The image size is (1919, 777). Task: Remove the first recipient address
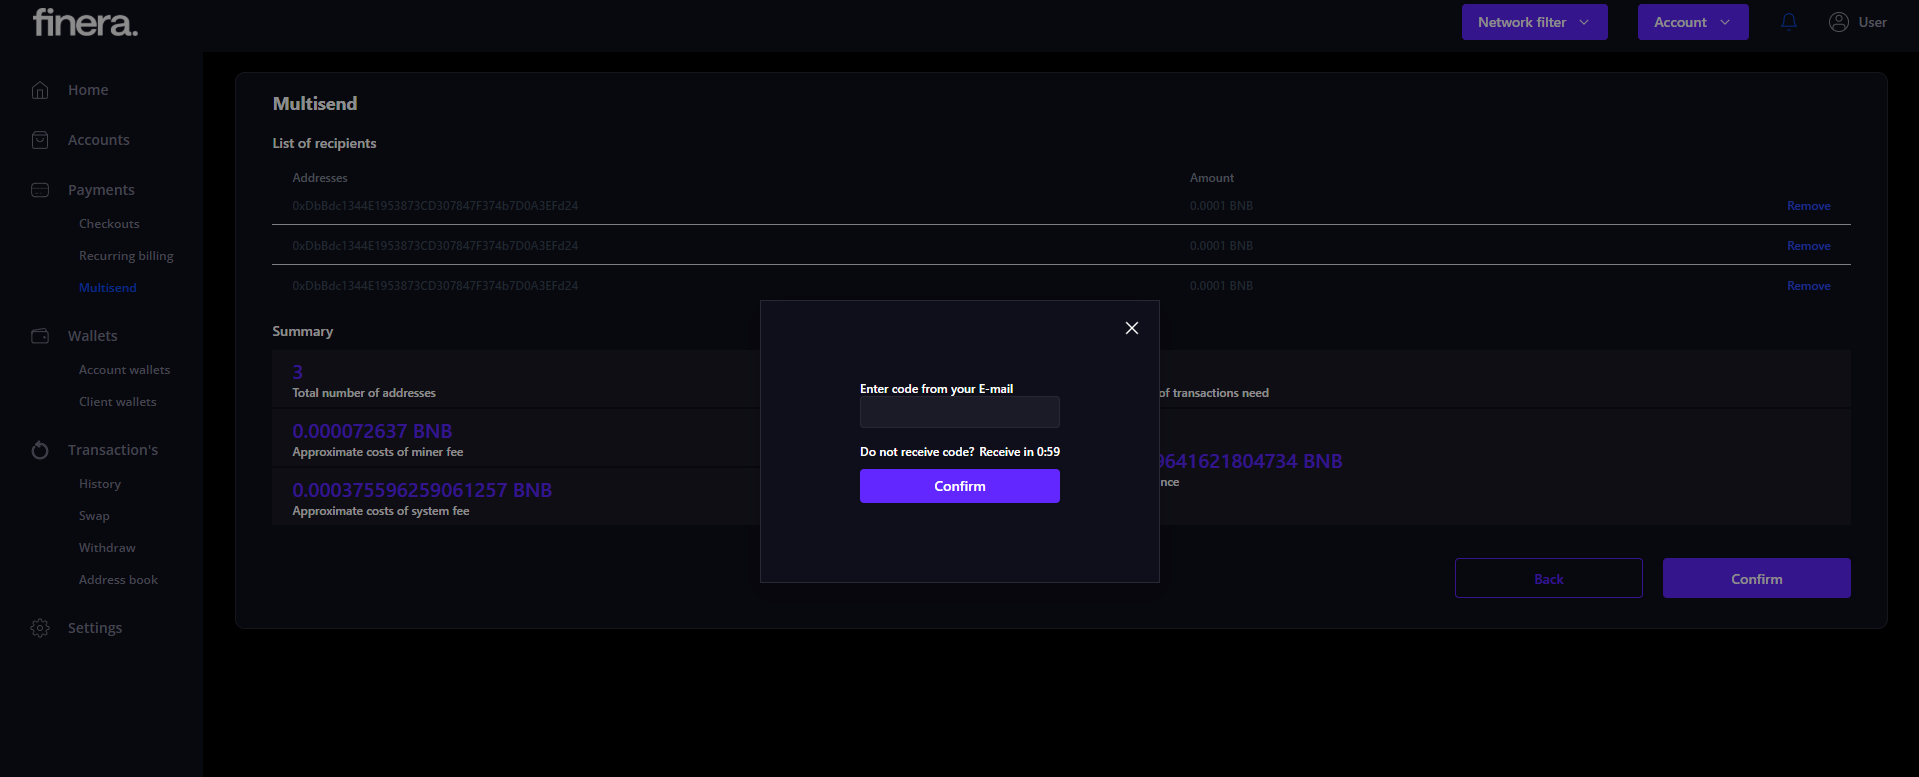click(1808, 206)
